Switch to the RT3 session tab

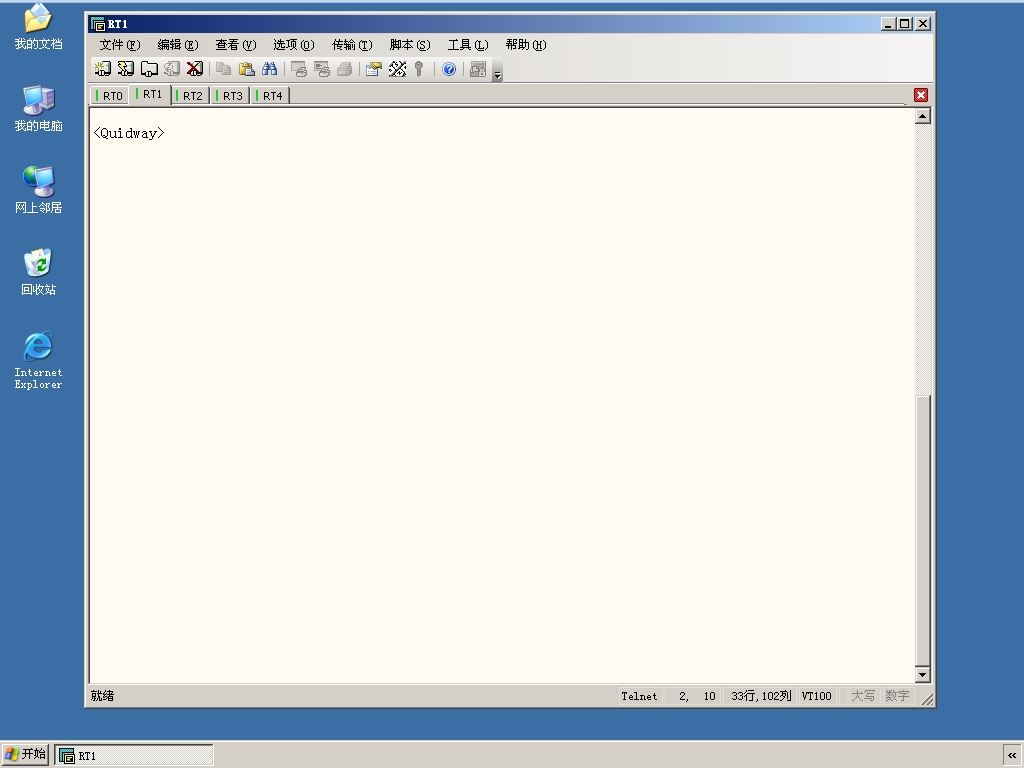231,96
